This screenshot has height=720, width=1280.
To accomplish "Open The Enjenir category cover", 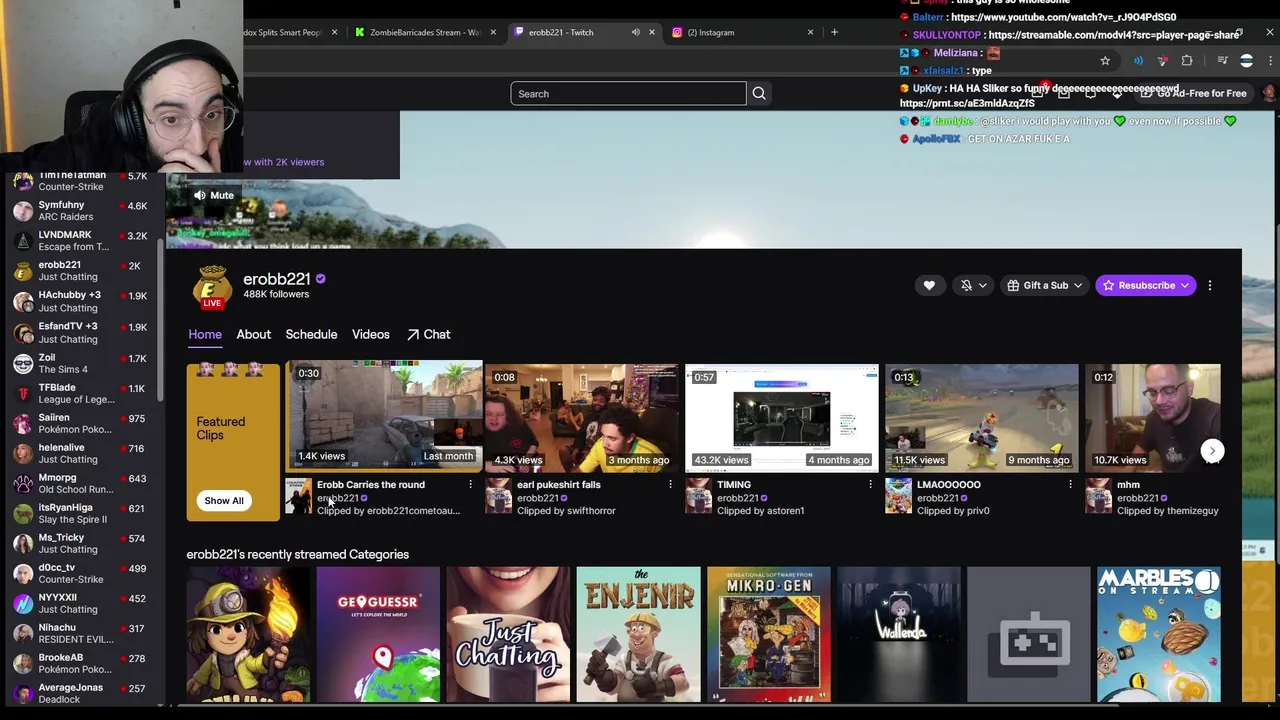I will [638, 634].
